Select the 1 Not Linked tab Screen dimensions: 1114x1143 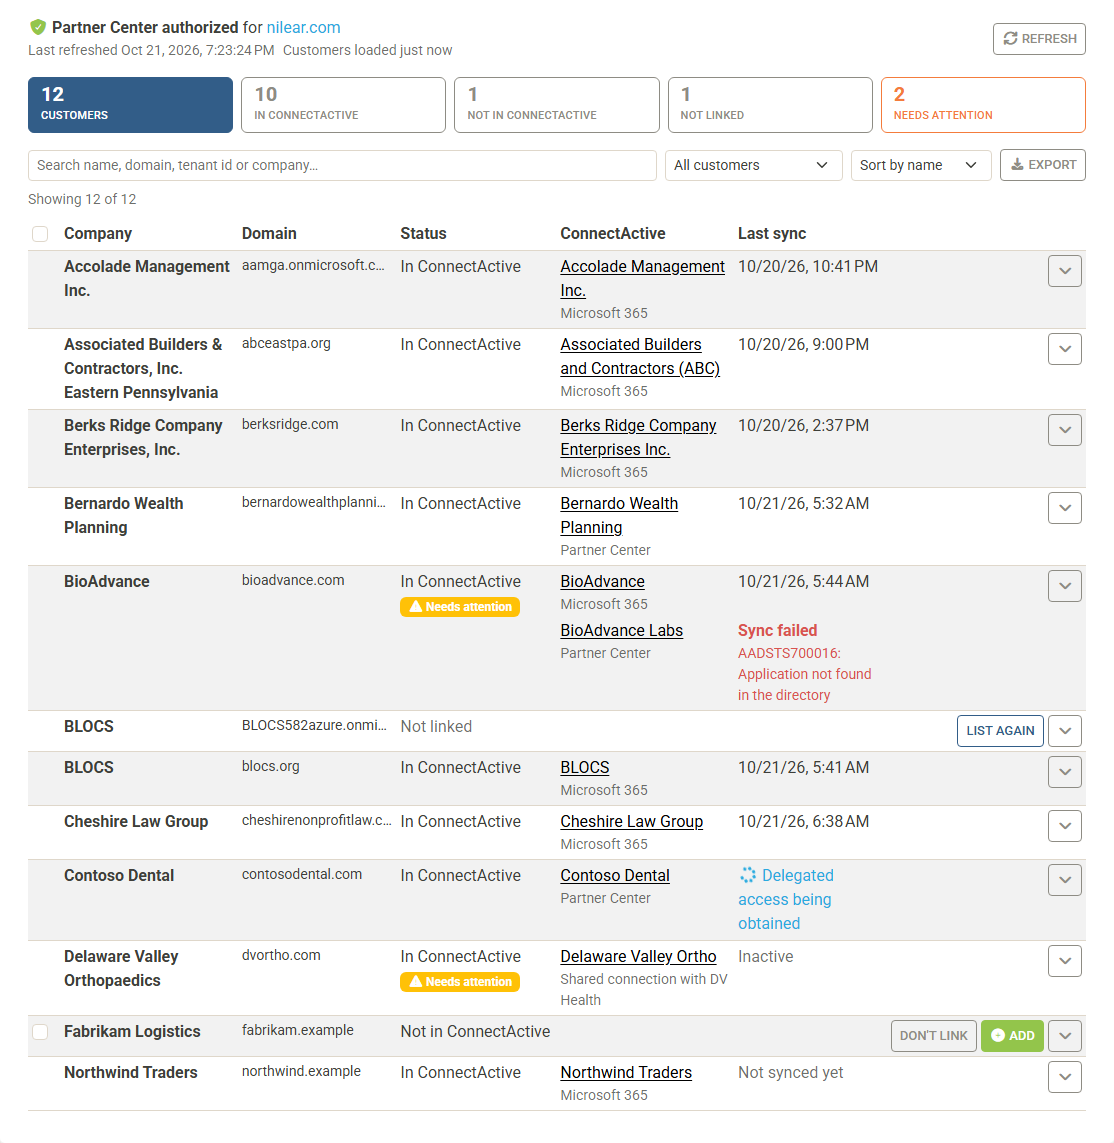[770, 105]
